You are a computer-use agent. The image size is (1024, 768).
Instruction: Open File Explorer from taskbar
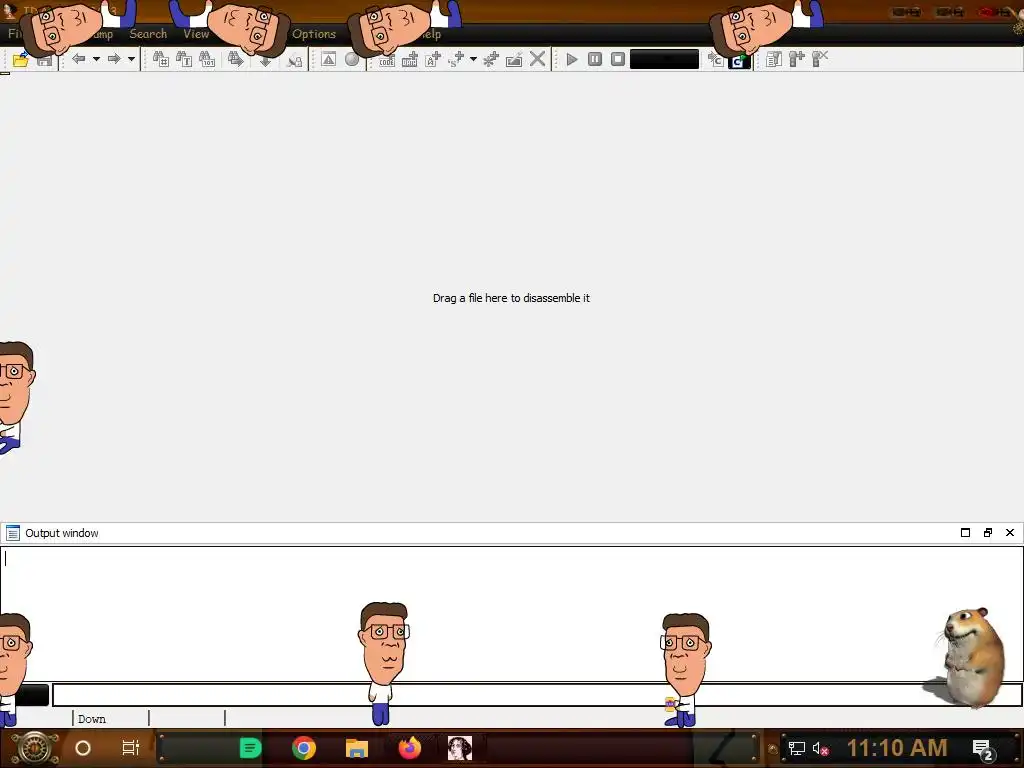point(357,748)
